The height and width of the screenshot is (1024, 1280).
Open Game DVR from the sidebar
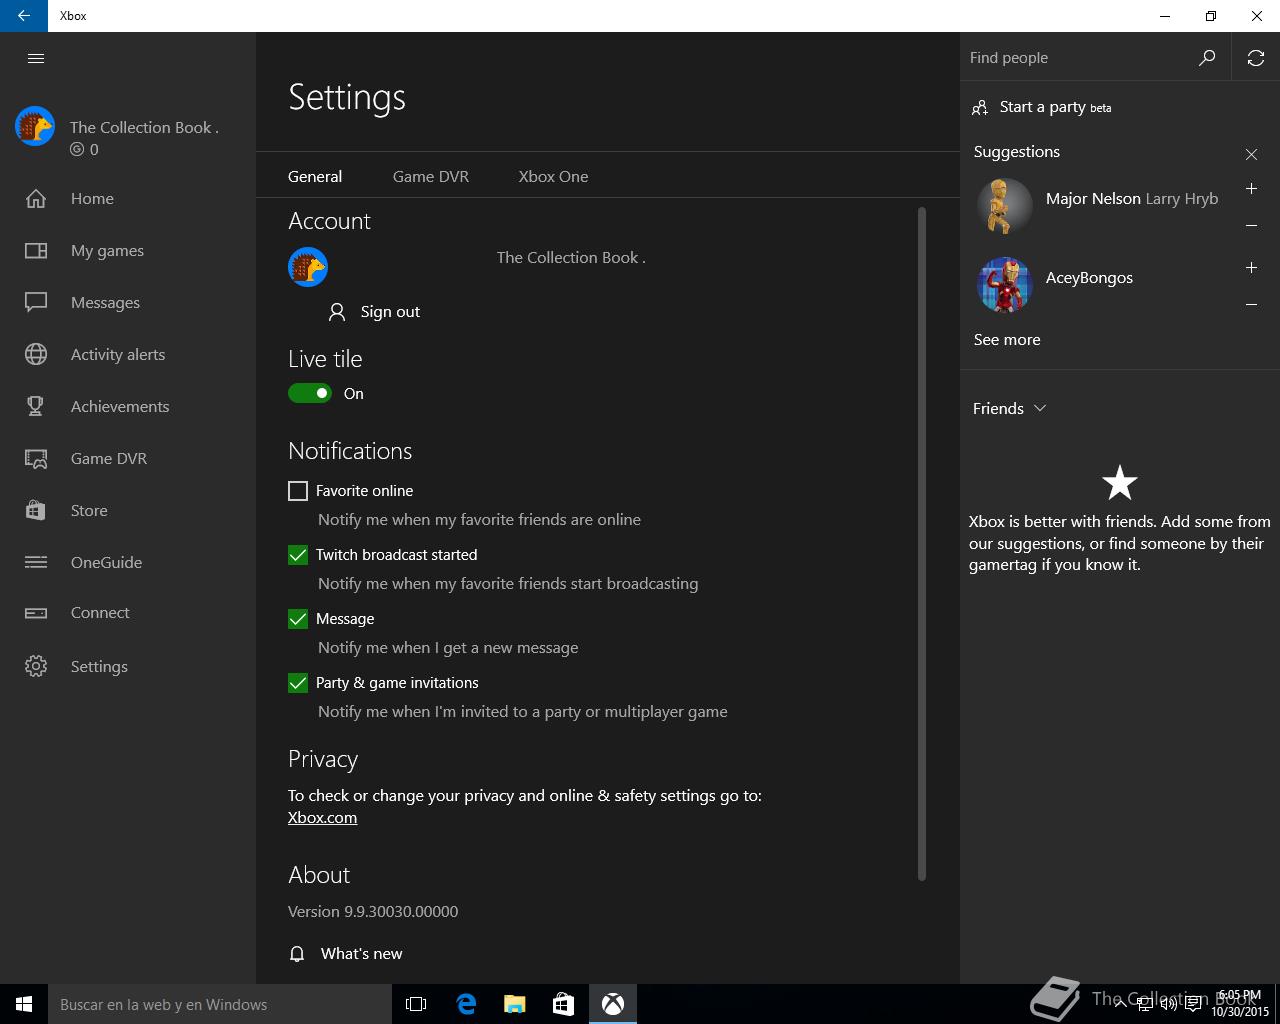108,458
